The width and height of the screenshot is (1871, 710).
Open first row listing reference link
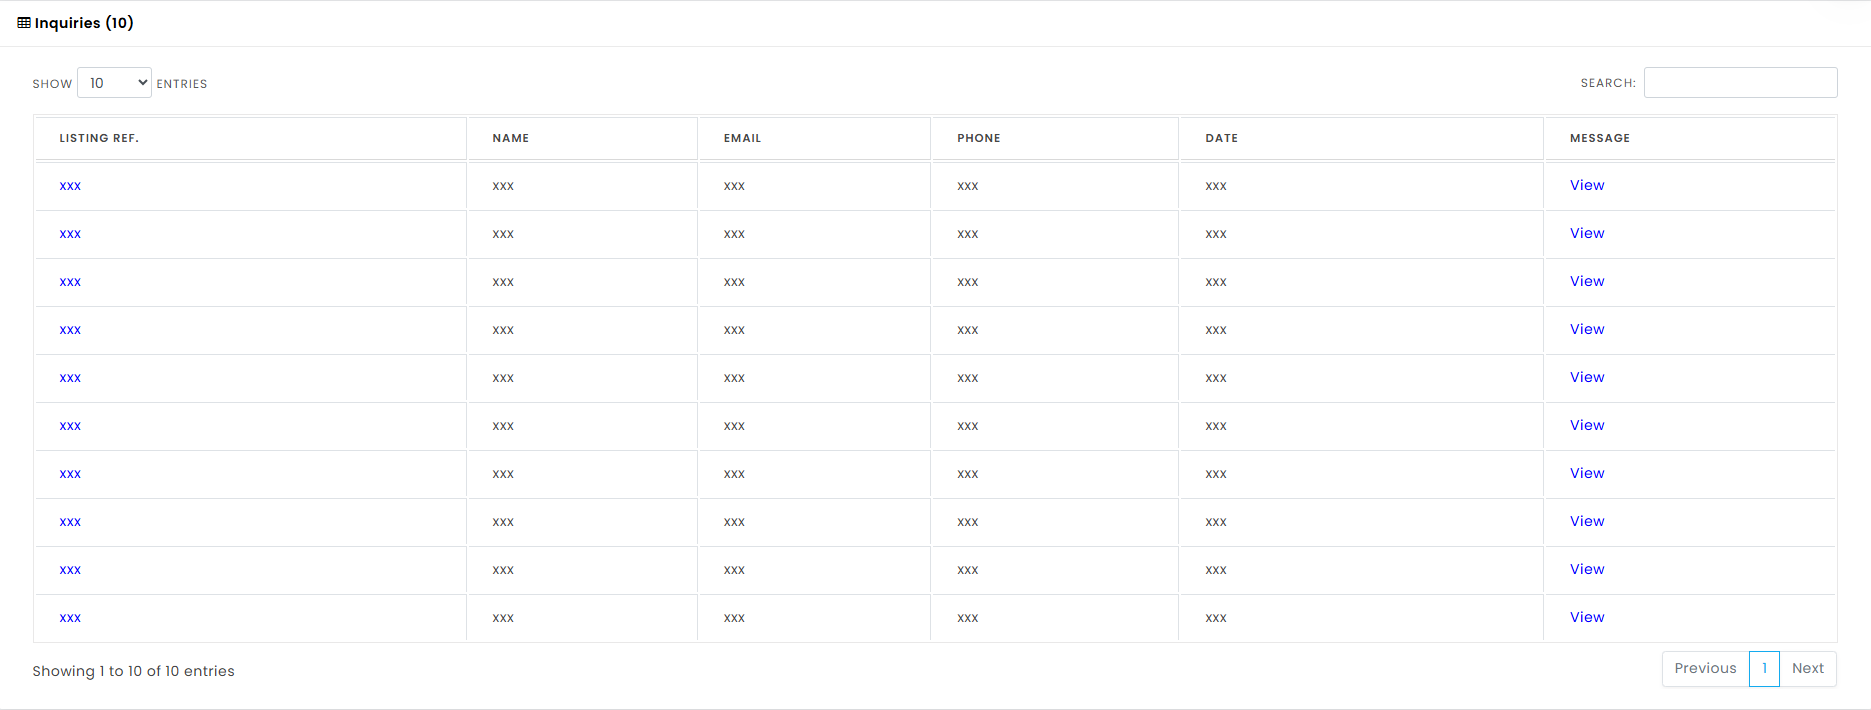tap(70, 186)
